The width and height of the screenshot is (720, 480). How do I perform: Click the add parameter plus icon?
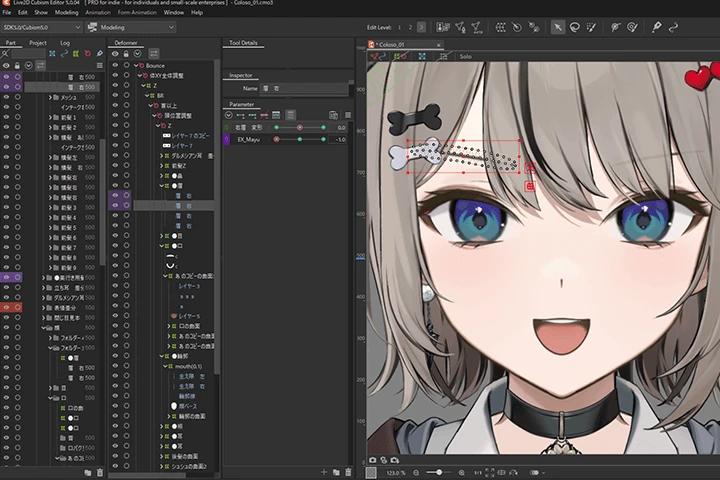(324, 472)
